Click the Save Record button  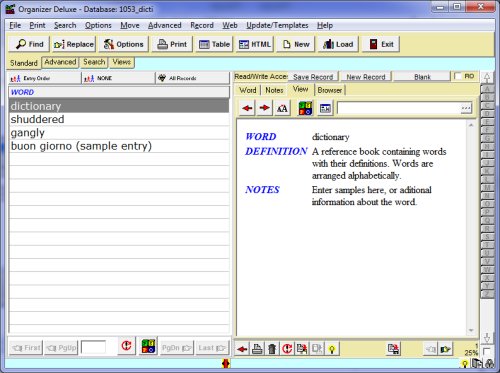pos(313,77)
